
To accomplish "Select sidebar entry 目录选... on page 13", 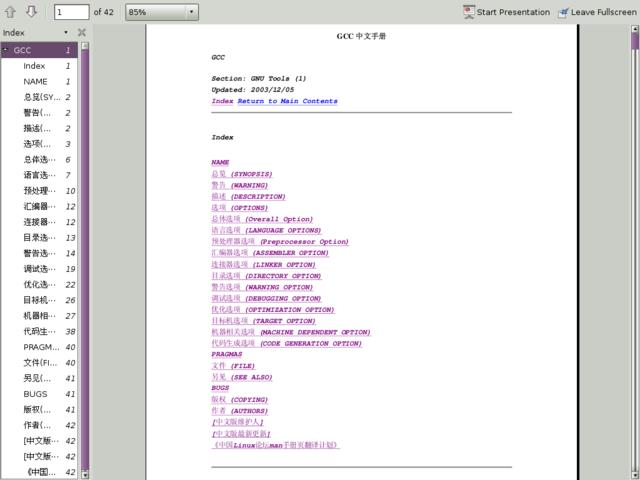I will tap(39, 238).
